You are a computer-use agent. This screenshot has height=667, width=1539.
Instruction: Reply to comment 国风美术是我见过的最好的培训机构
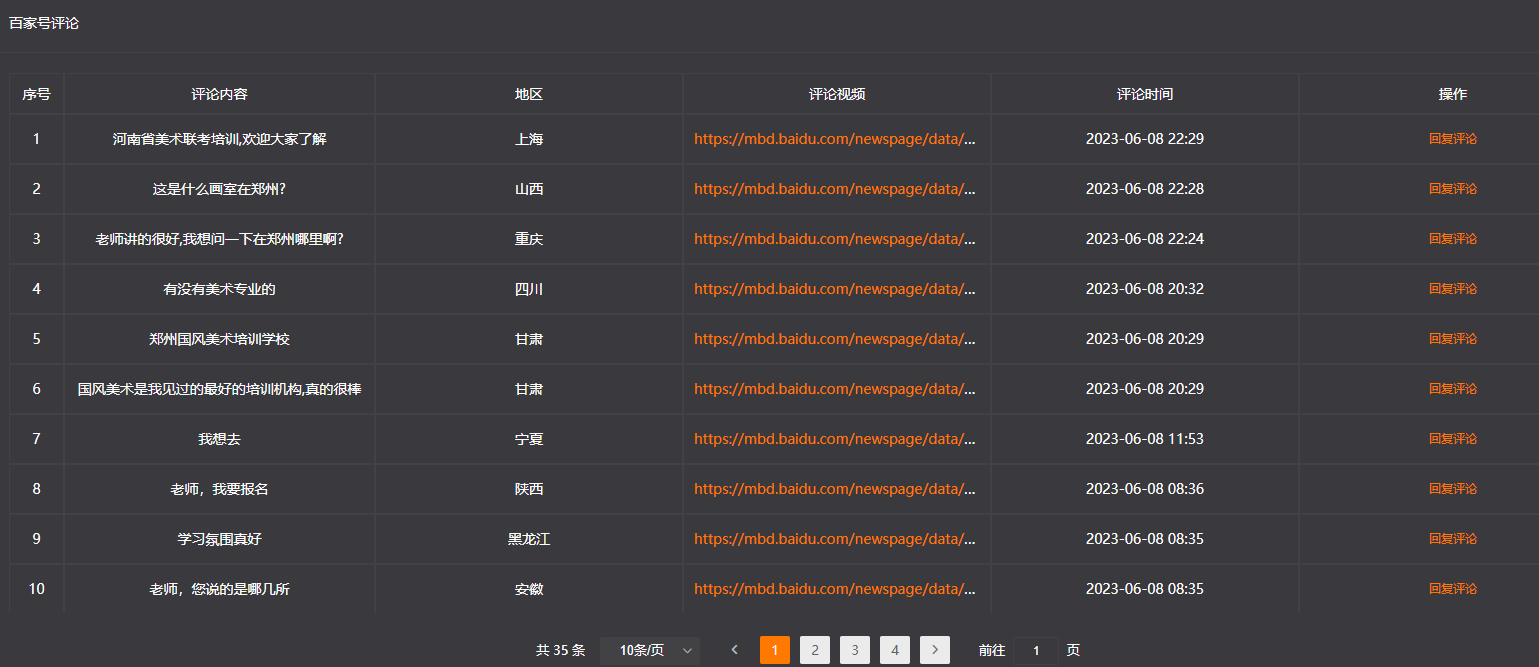click(x=1453, y=389)
